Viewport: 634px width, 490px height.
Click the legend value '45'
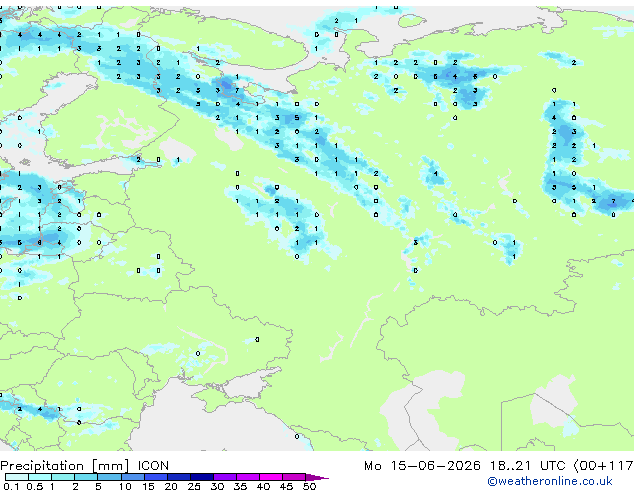[286, 486]
